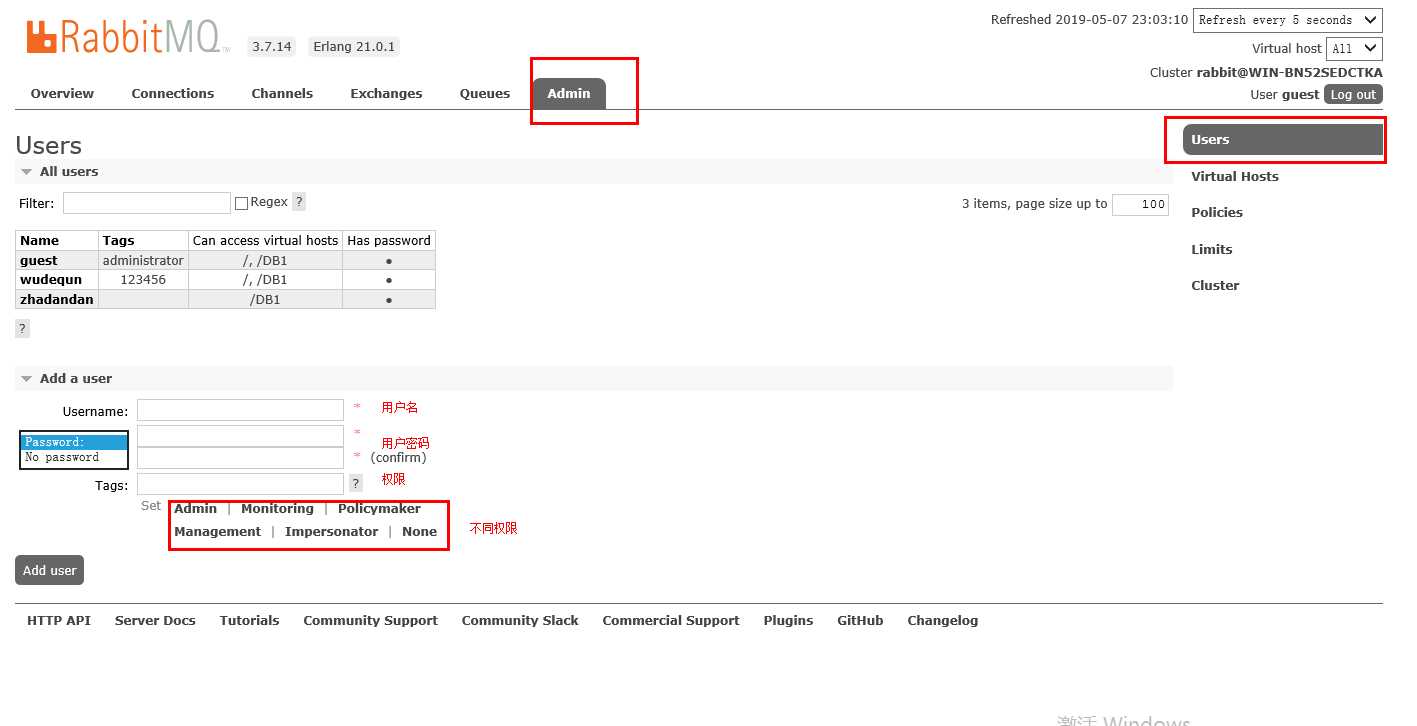Focus the password confirm input field
Screen dimensions: 1417x726
click(x=240, y=458)
